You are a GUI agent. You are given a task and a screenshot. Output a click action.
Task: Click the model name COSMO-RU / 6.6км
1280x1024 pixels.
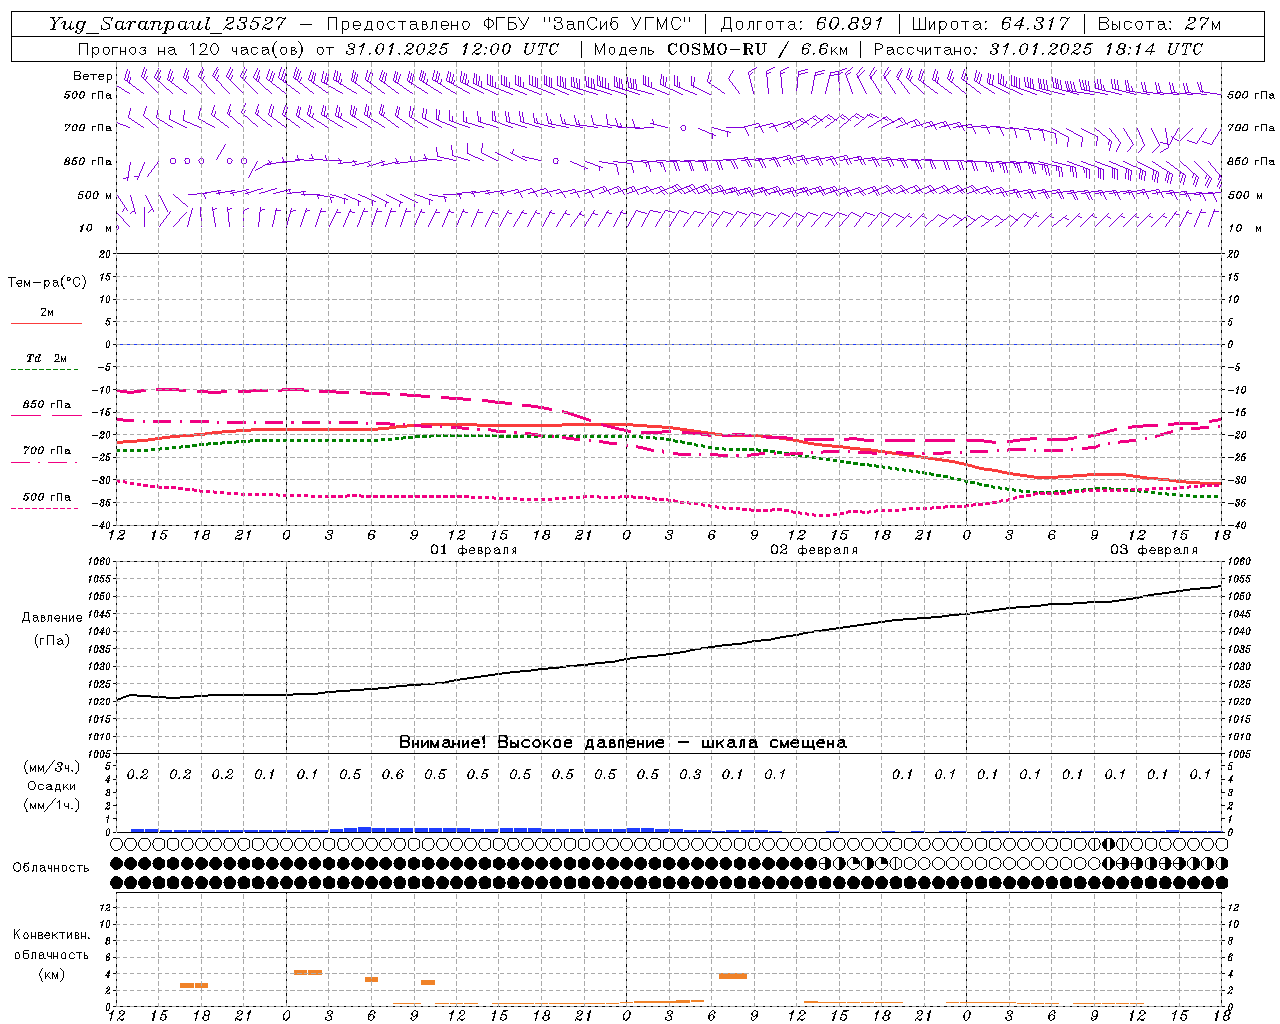(x=757, y=49)
